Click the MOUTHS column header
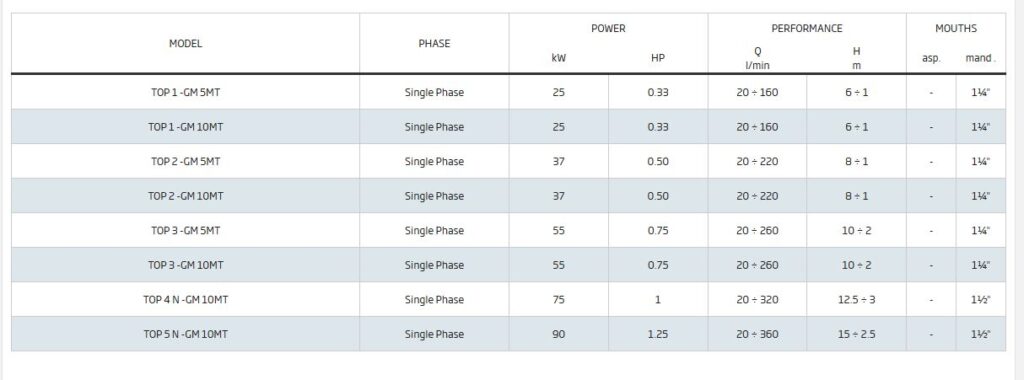The height and width of the screenshot is (380, 1024). (955, 29)
